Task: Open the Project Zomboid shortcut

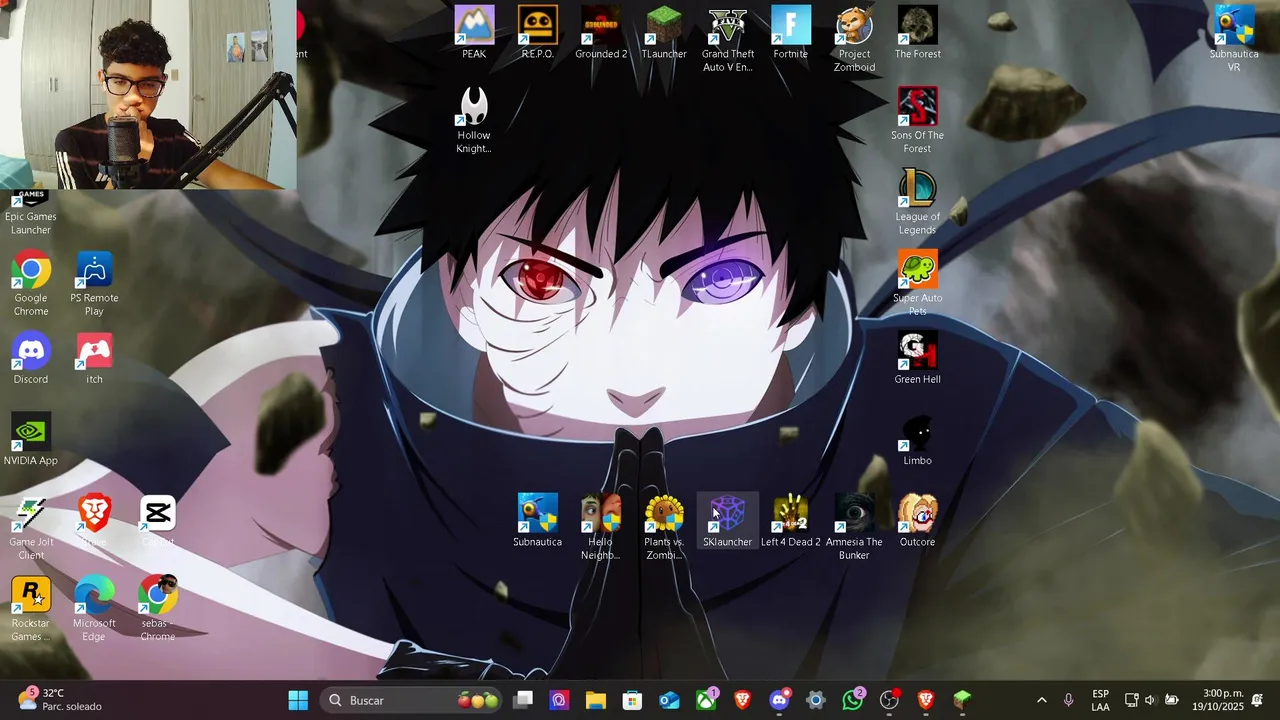Action: coord(854,39)
